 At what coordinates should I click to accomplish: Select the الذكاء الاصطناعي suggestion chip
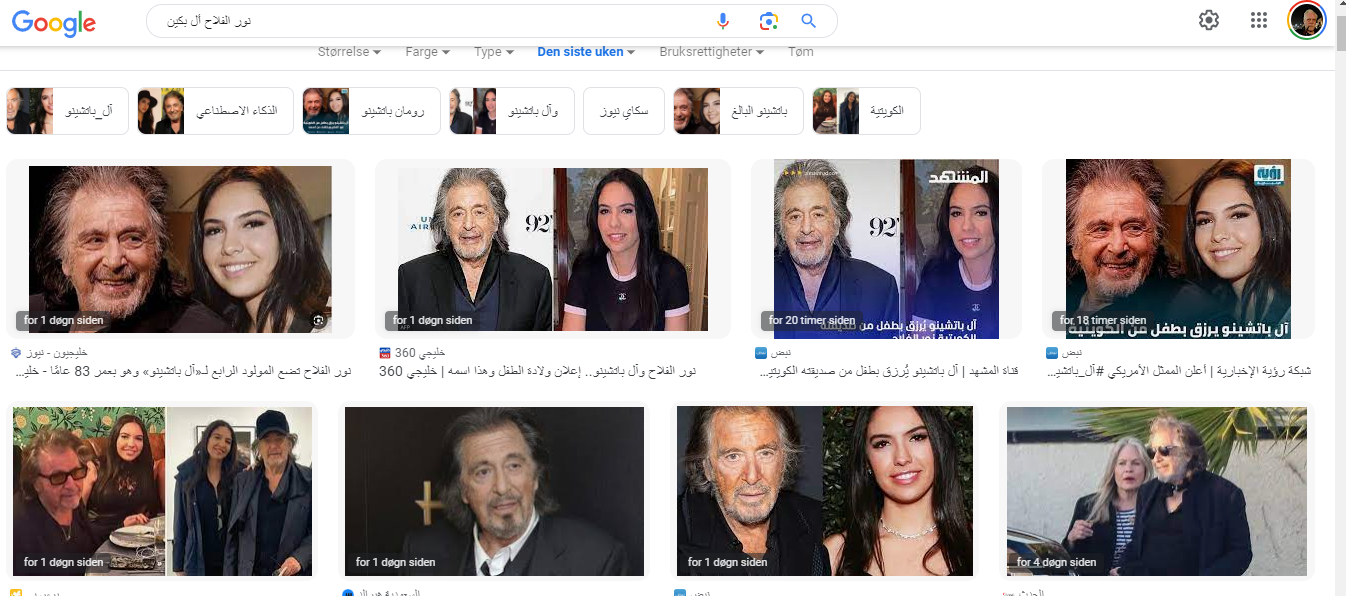coord(215,111)
